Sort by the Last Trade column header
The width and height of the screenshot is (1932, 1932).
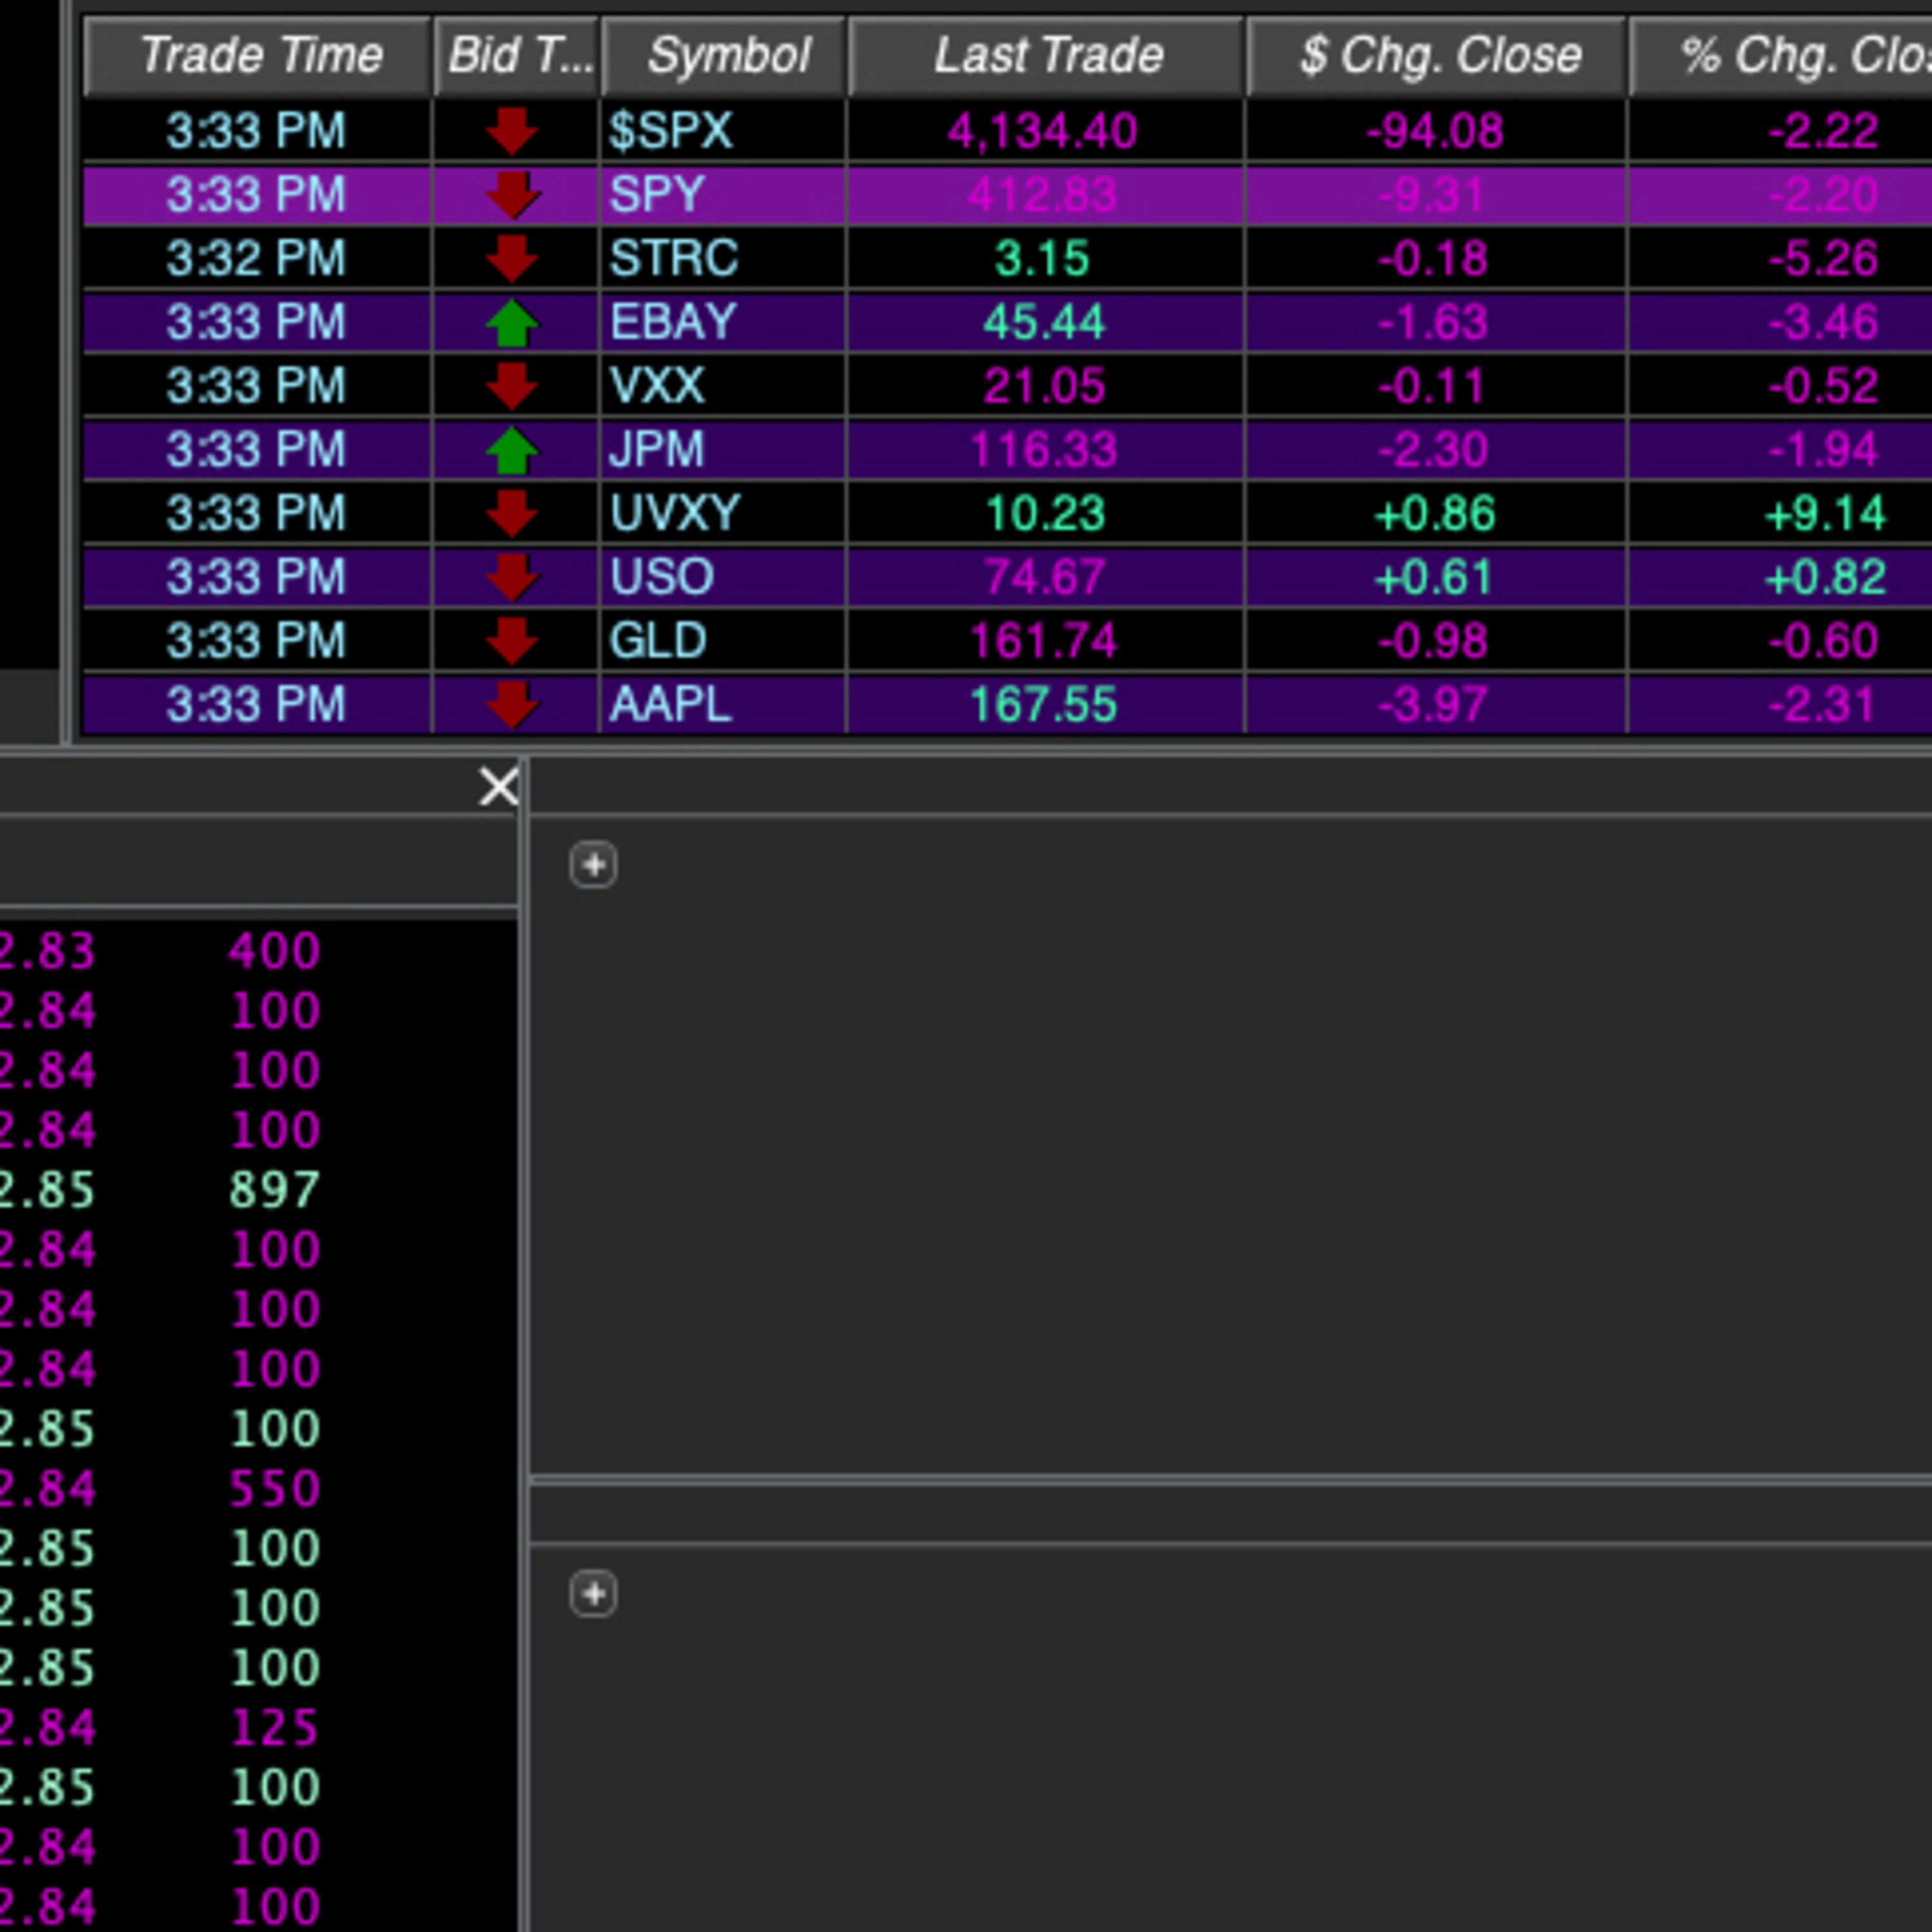[x=1046, y=56]
